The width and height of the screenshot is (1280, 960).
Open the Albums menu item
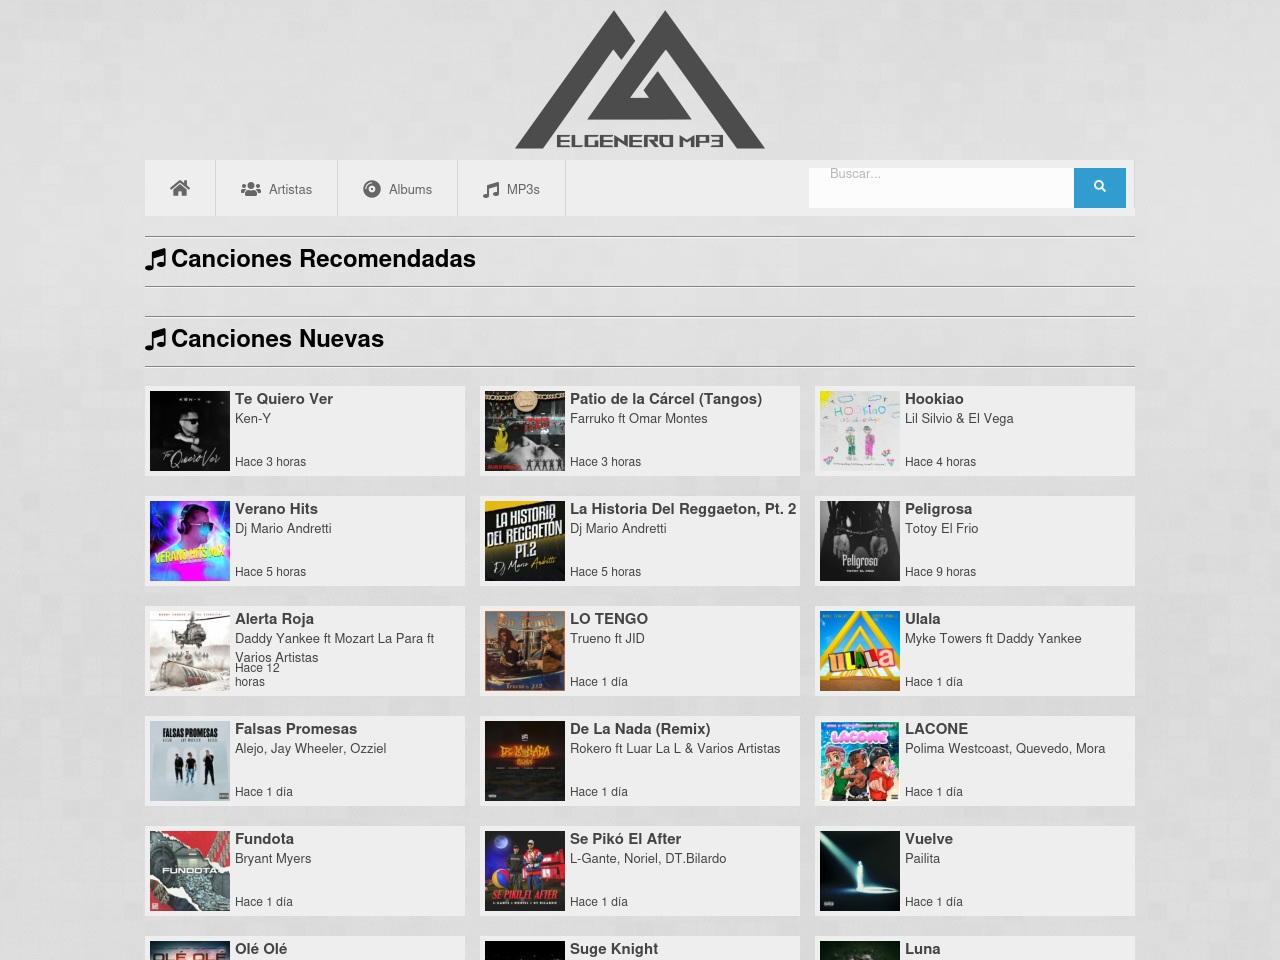point(398,188)
